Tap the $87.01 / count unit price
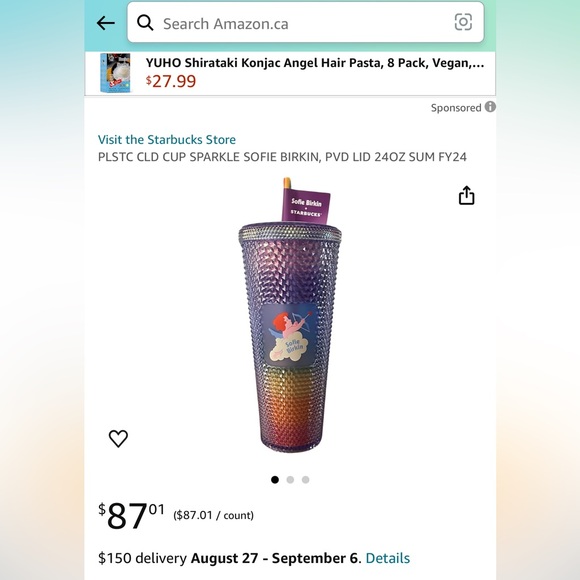 tap(213, 515)
